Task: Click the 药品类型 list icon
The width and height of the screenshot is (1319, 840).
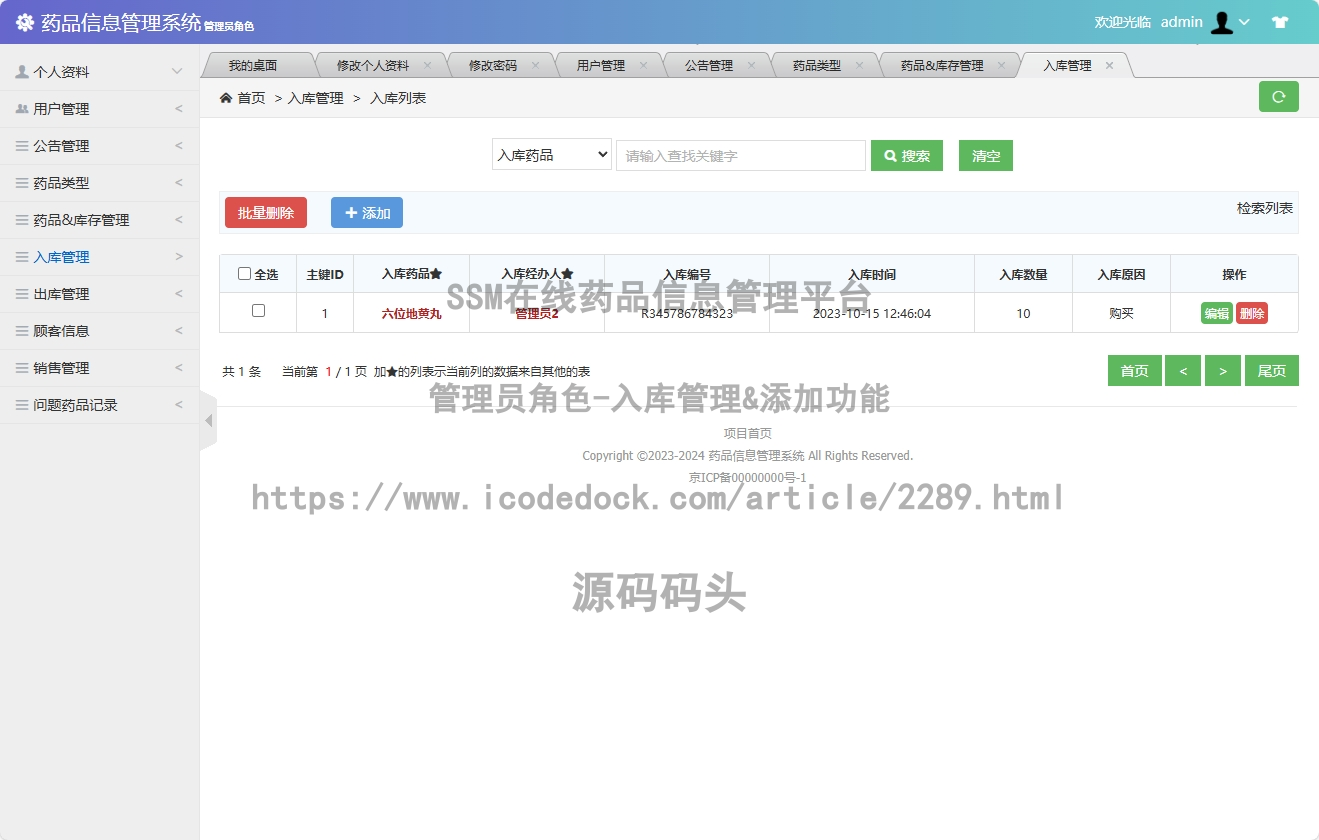Action: [22, 183]
